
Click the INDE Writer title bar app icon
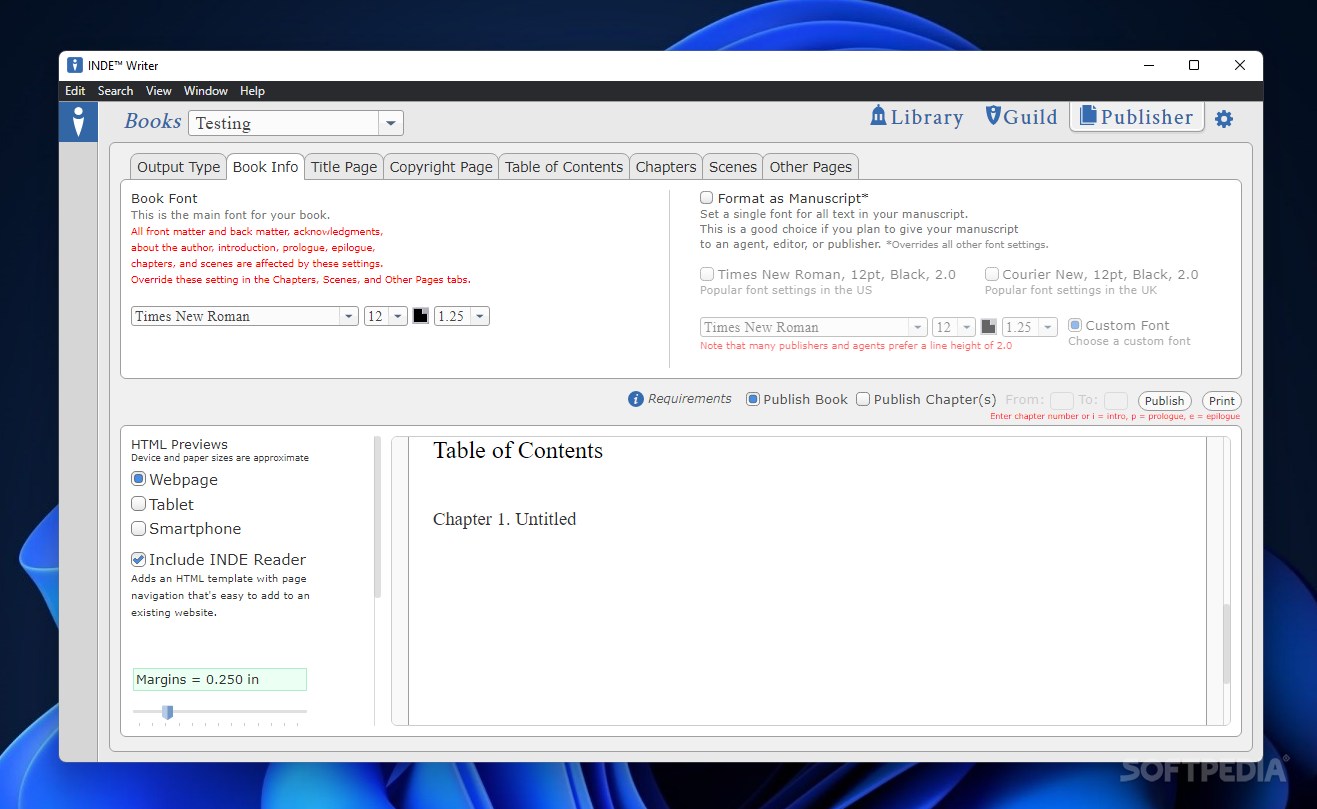tap(75, 65)
